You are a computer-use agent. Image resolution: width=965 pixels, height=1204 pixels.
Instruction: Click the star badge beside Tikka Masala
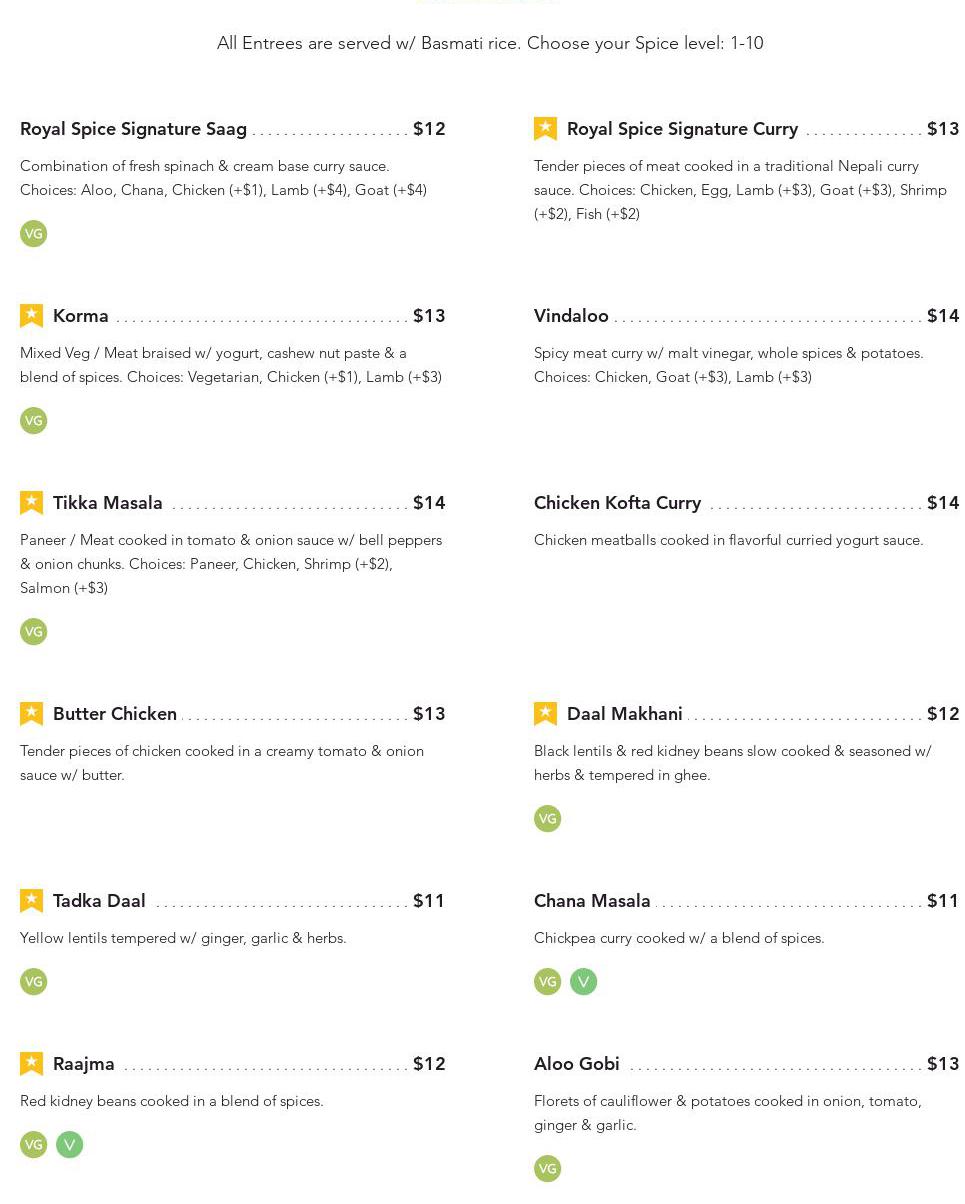pos(31,503)
